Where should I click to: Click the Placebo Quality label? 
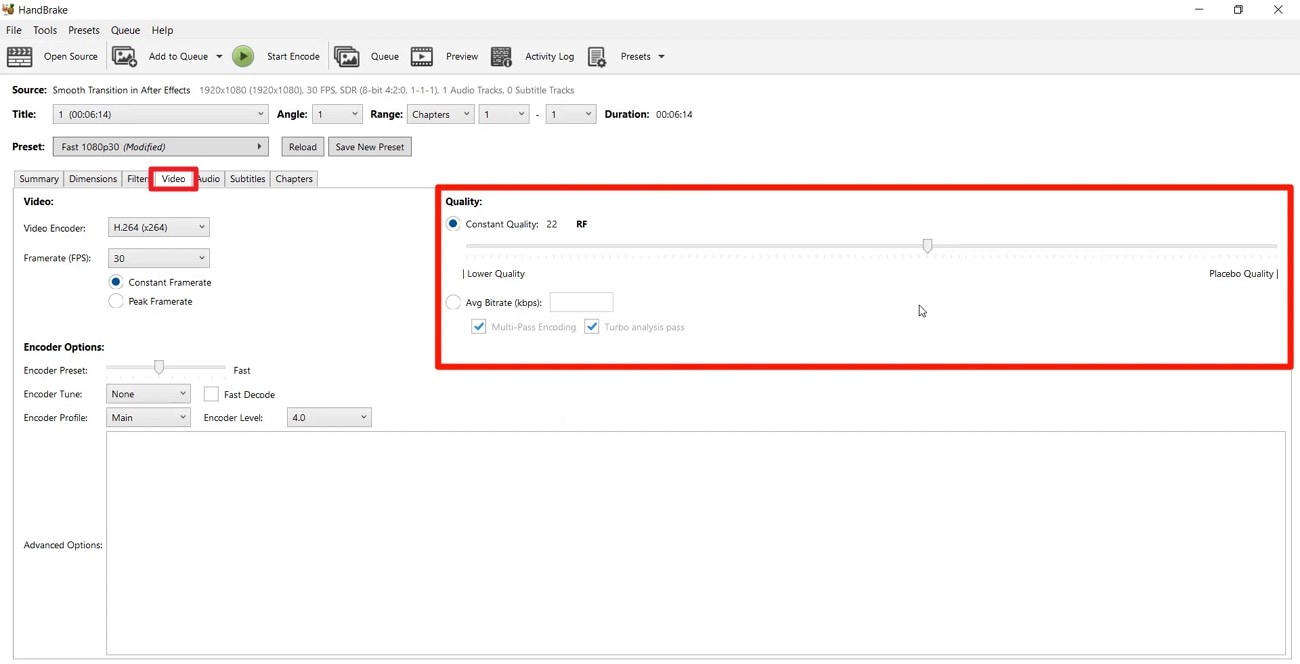pyautogui.click(x=1241, y=274)
